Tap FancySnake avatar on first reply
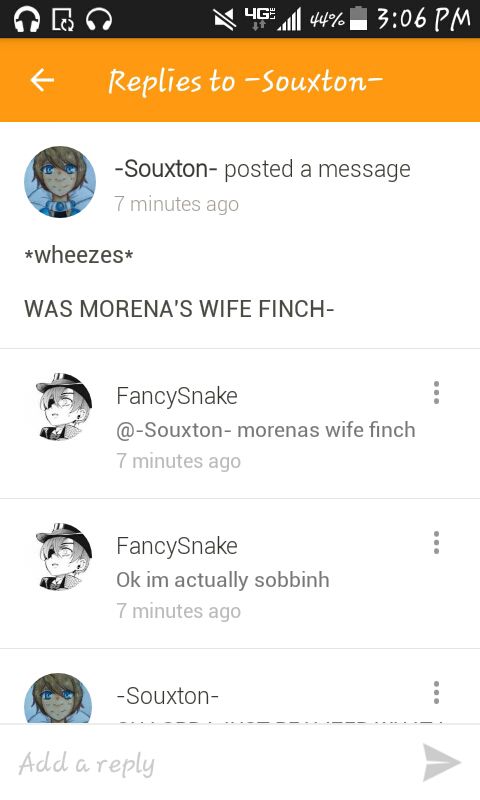Image resolution: width=480 pixels, height=800 pixels. pyautogui.click(x=64, y=407)
